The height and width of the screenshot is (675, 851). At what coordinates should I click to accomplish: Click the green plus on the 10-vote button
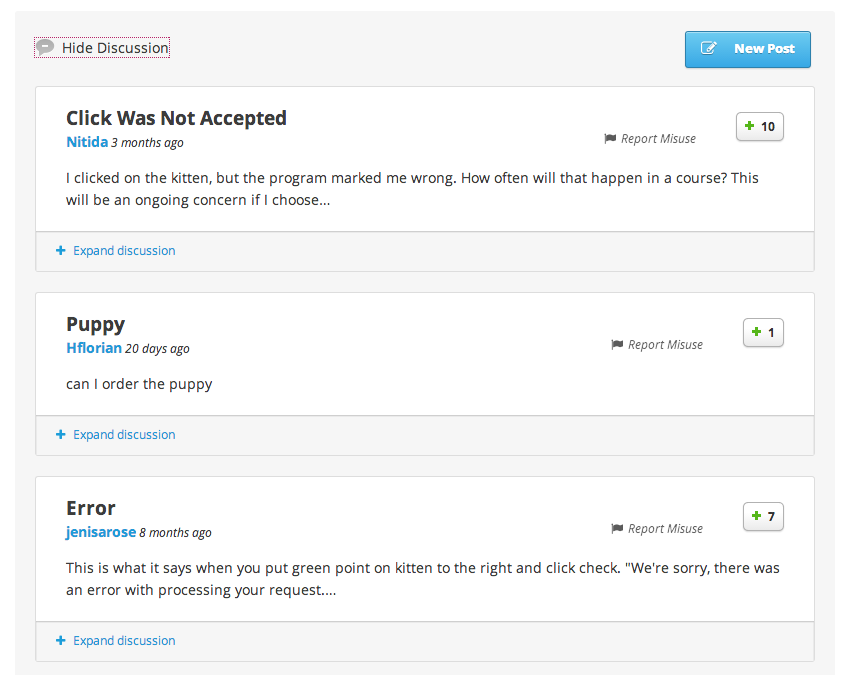point(749,127)
